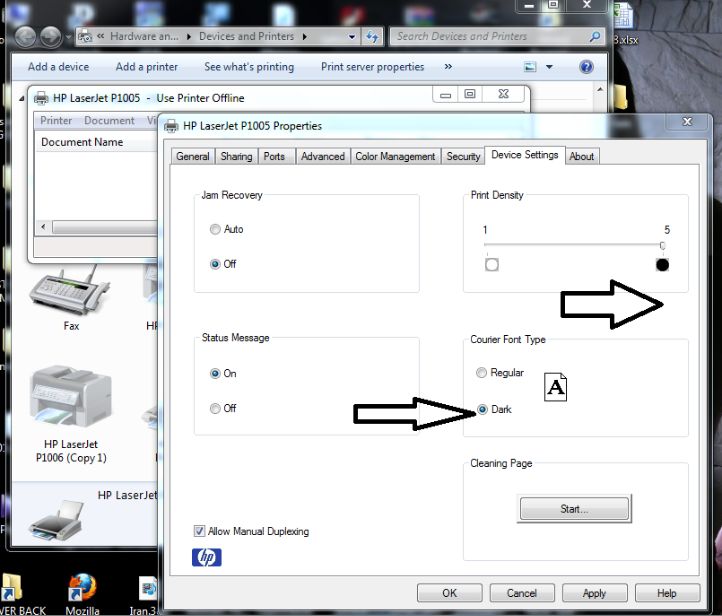Expand toolbar overflow chevron
Image resolution: width=722 pixels, height=616 pixels.
[448, 67]
